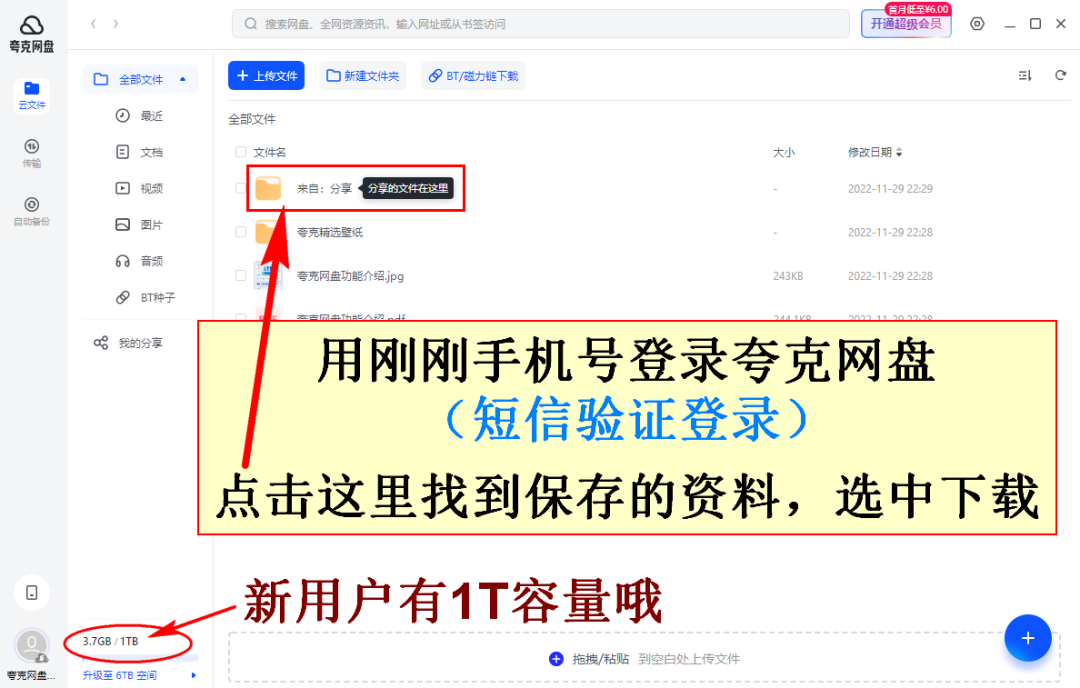Image resolution: width=1080 pixels, height=688 pixels.
Task: Open 夸克网盘功能介绍.jpg thumbnail
Action: tap(268, 275)
